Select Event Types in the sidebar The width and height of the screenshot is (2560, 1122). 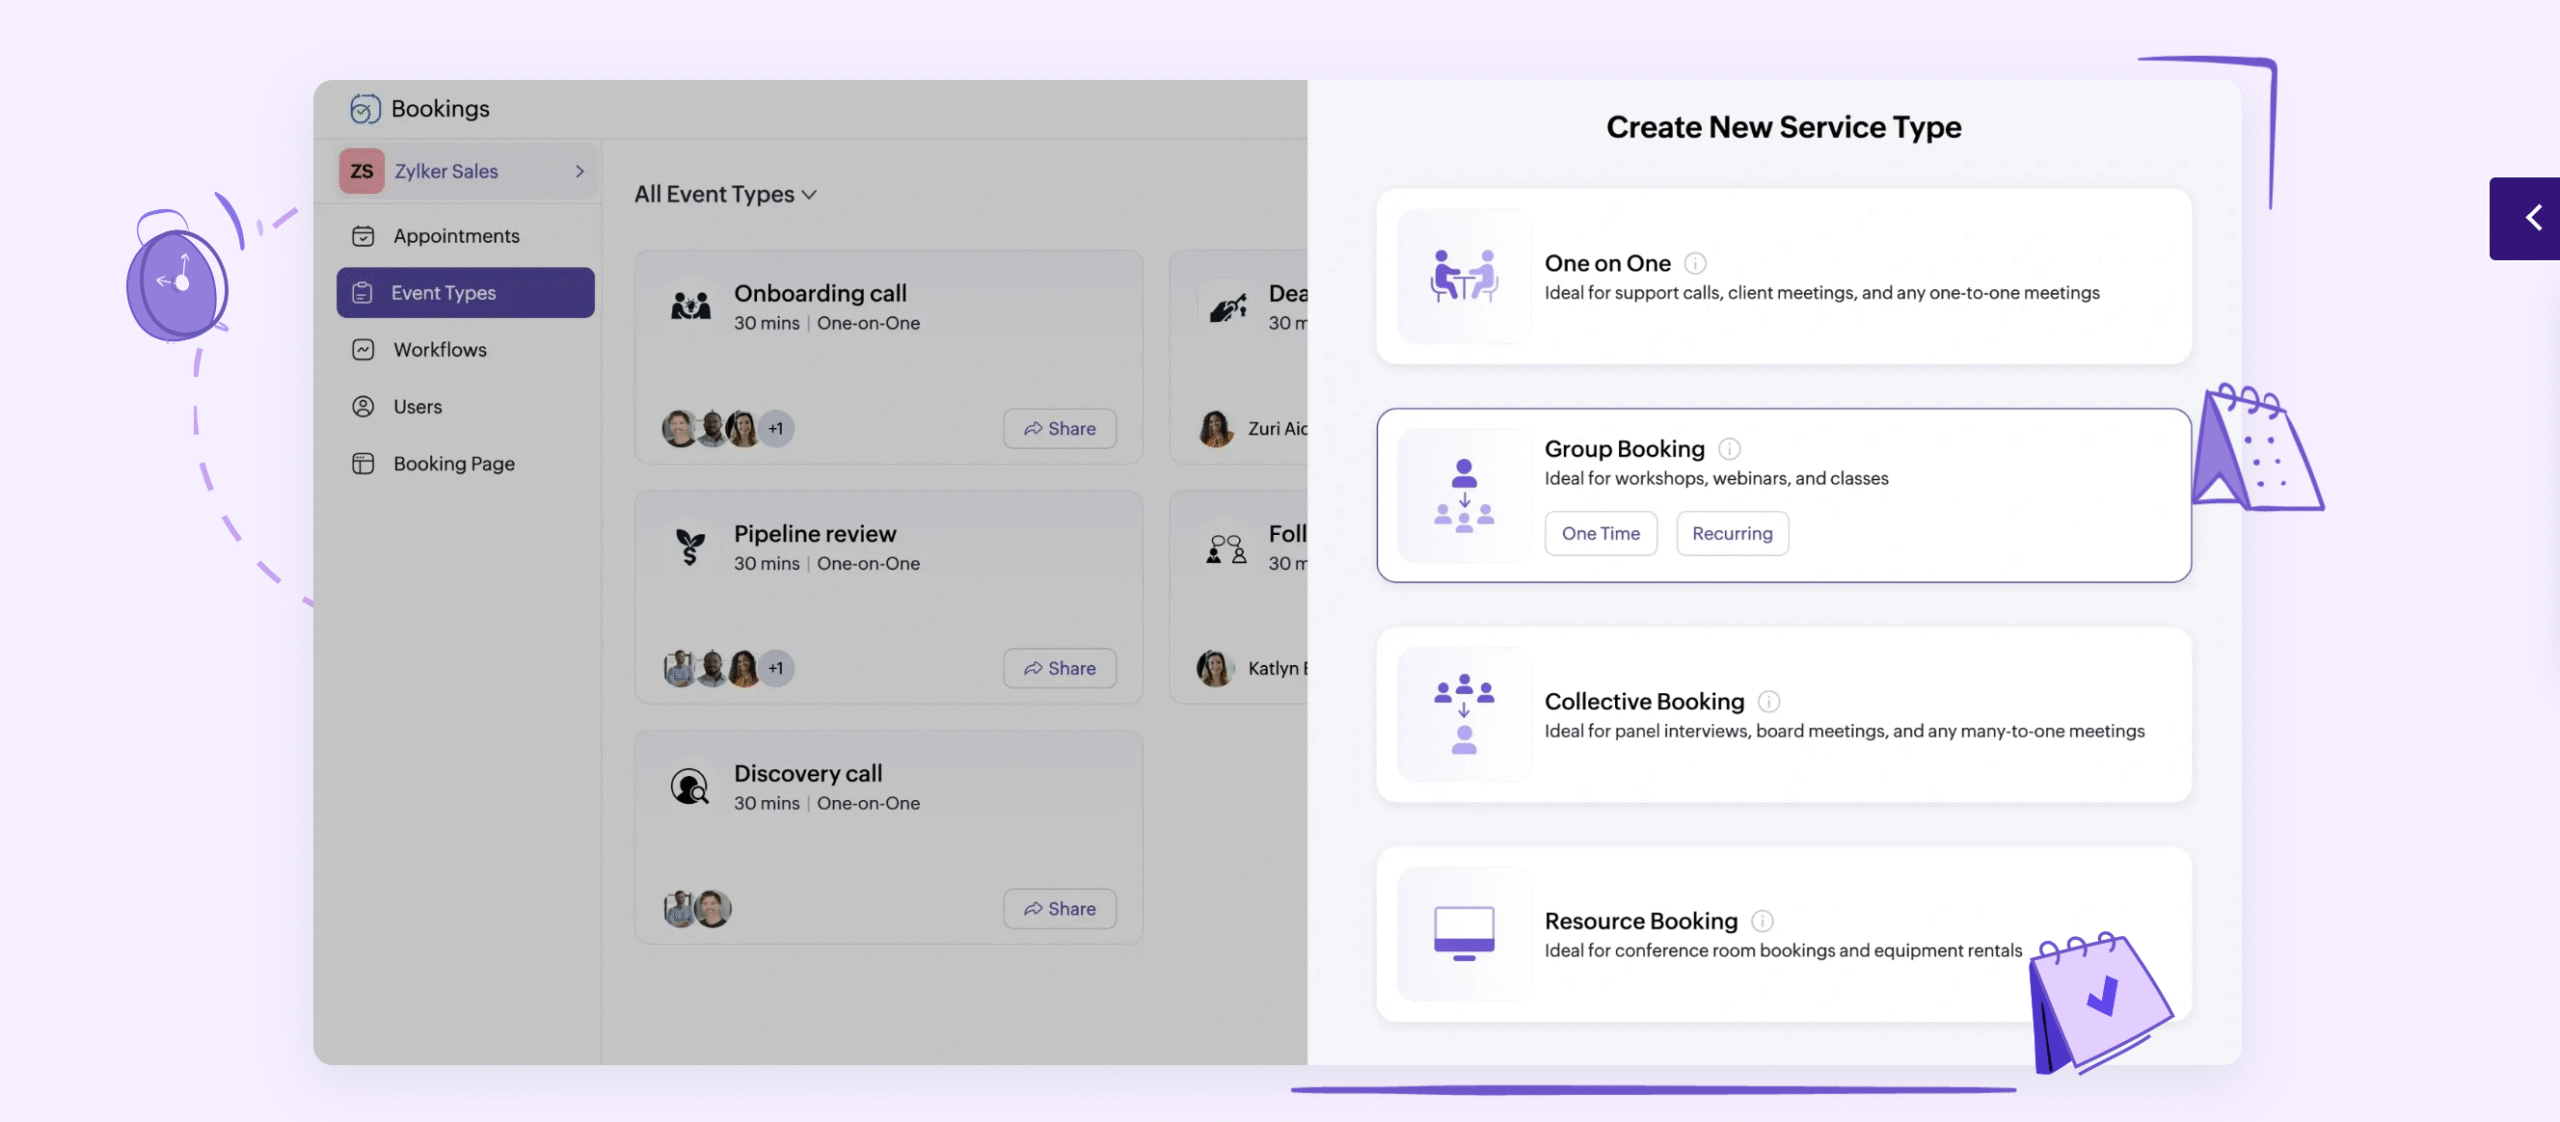pyautogui.click(x=466, y=292)
